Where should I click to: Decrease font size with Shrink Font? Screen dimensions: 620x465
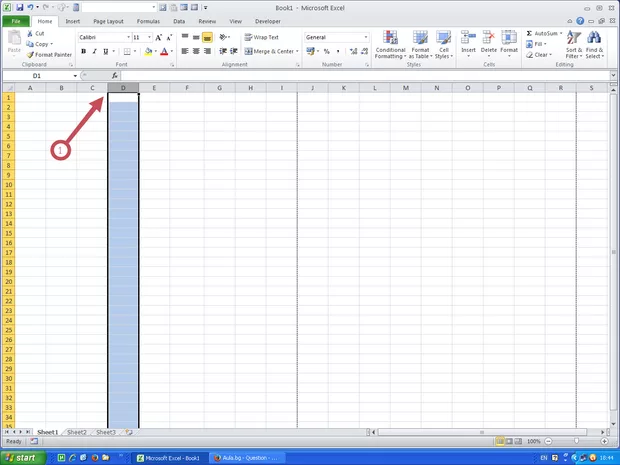coord(169,37)
